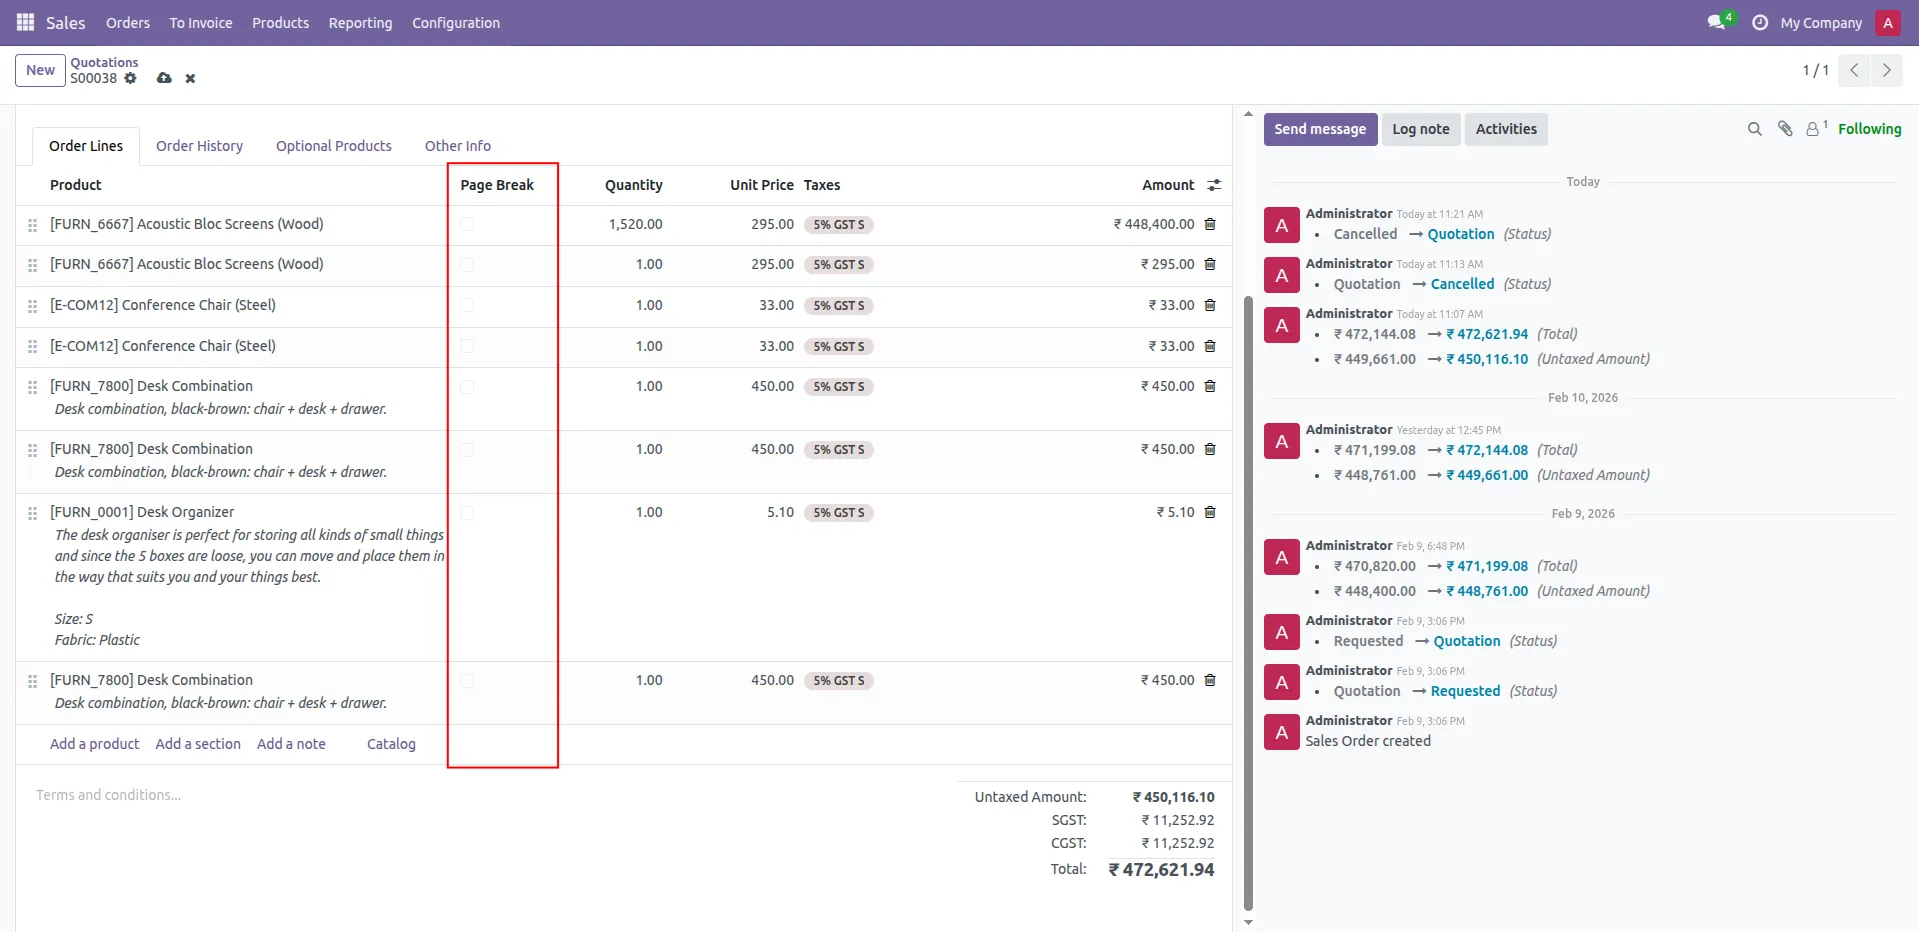
Task: Open the chat messages icon in navbar
Action: click(1717, 22)
